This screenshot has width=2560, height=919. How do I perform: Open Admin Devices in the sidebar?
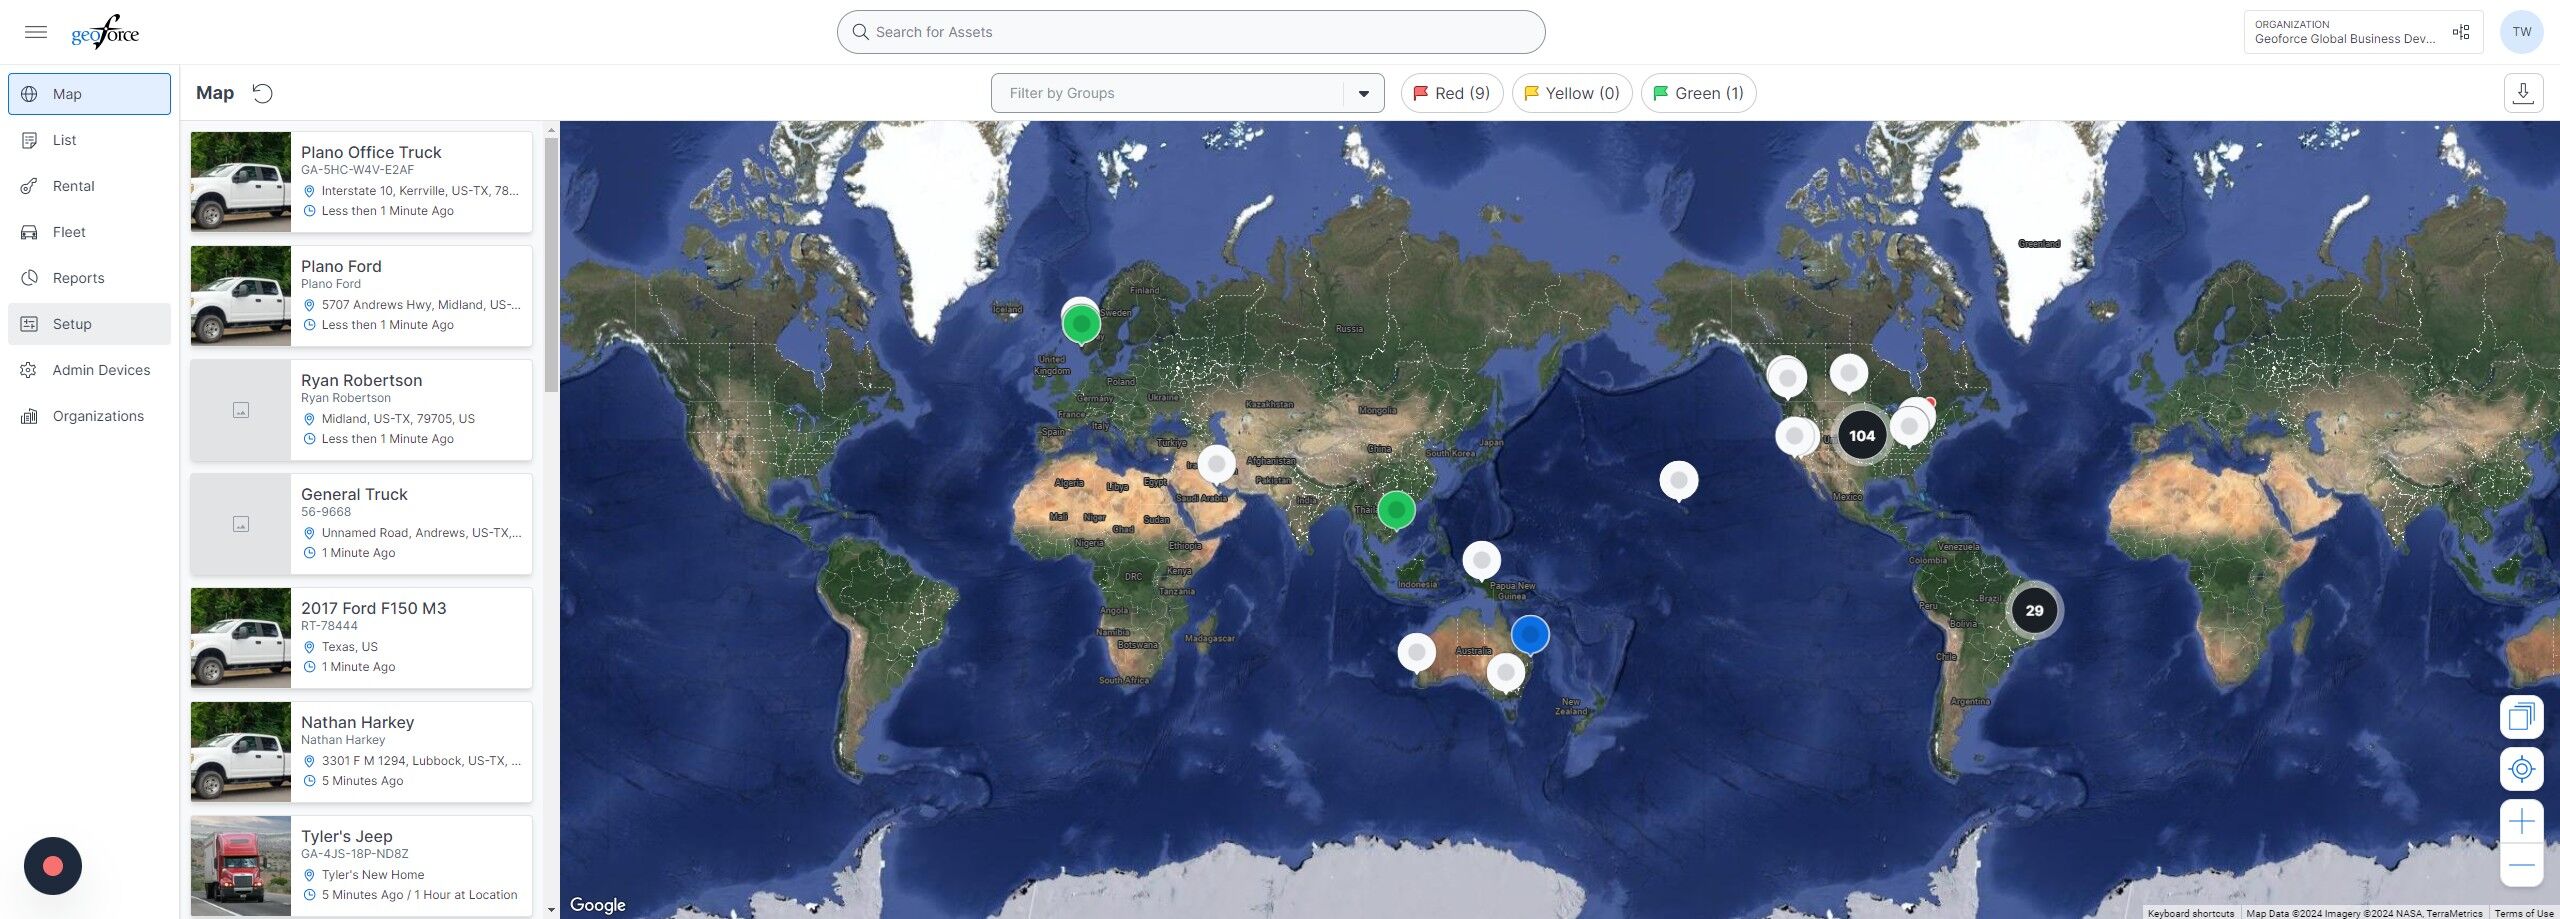click(x=89, y=370)
